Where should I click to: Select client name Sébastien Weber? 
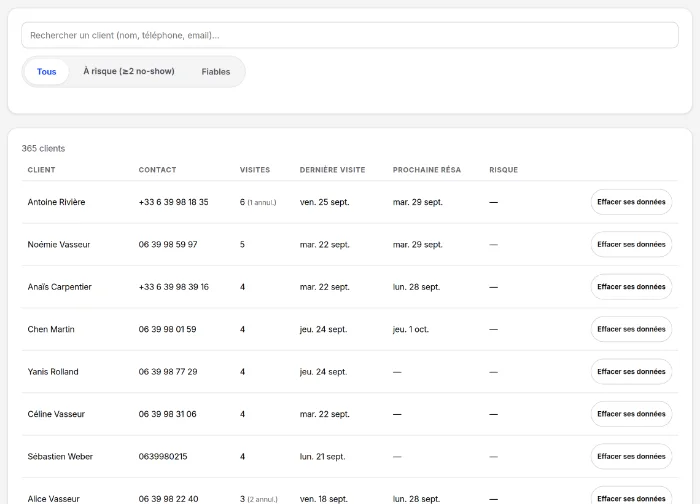tap(60, 456)
